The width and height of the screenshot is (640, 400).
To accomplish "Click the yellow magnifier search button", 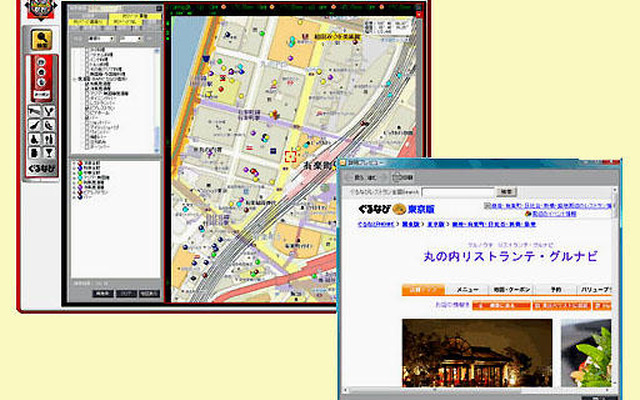I will pos(42,39).
